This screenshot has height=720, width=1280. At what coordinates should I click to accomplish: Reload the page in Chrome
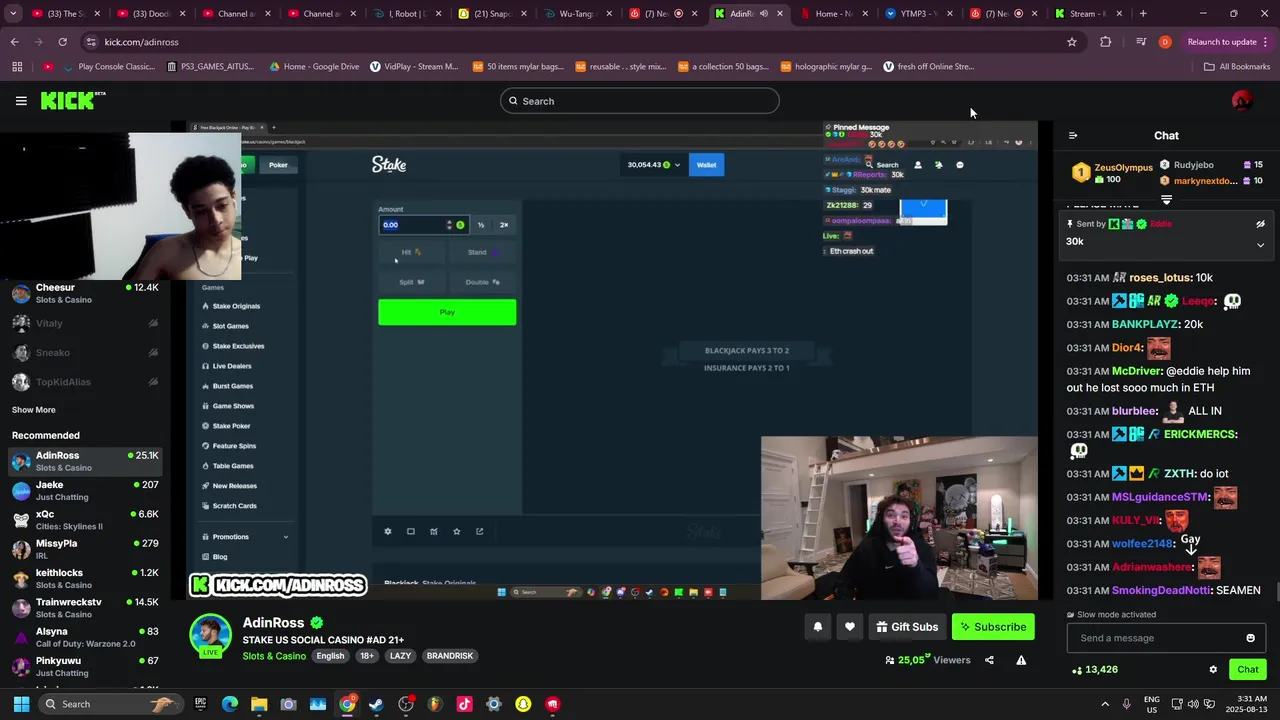point(62,42)
